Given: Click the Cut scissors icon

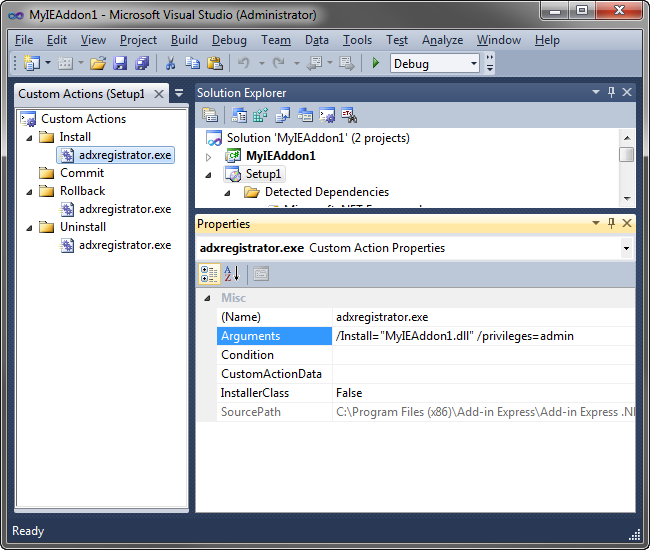Looking at the screenshot, I should coord(170,63).
